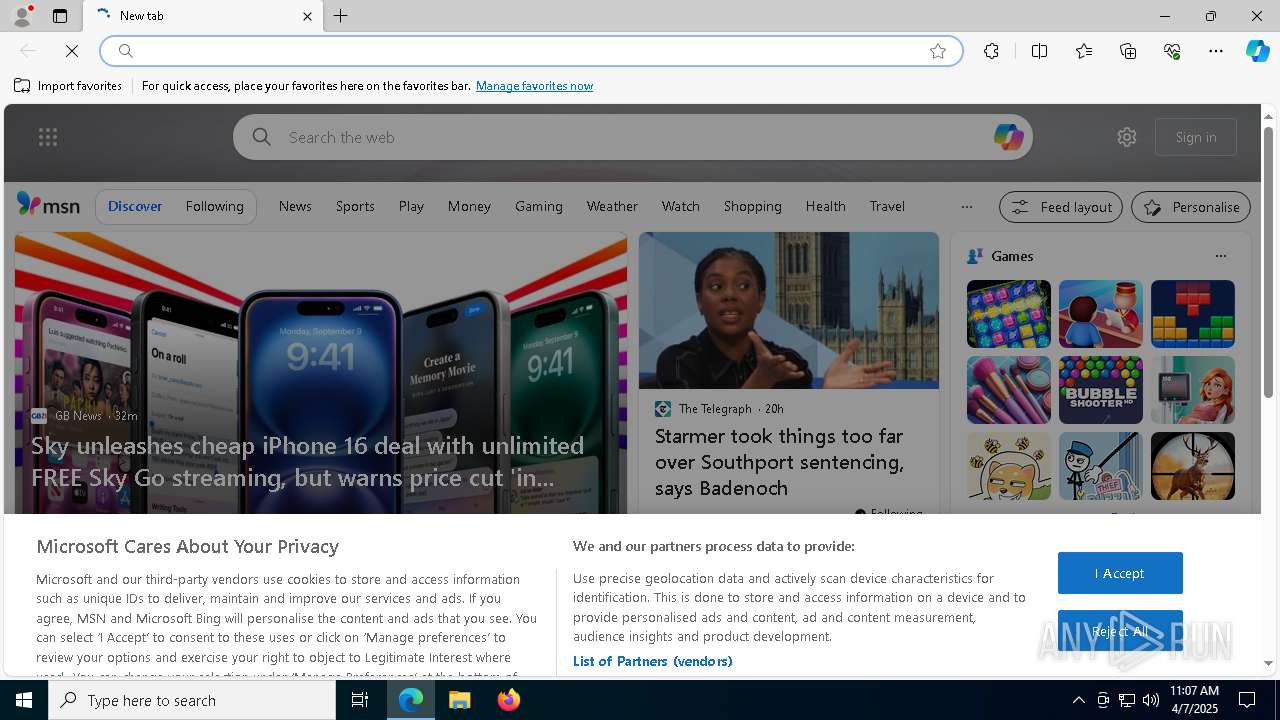Open Games card options menu

(1220, 256)
